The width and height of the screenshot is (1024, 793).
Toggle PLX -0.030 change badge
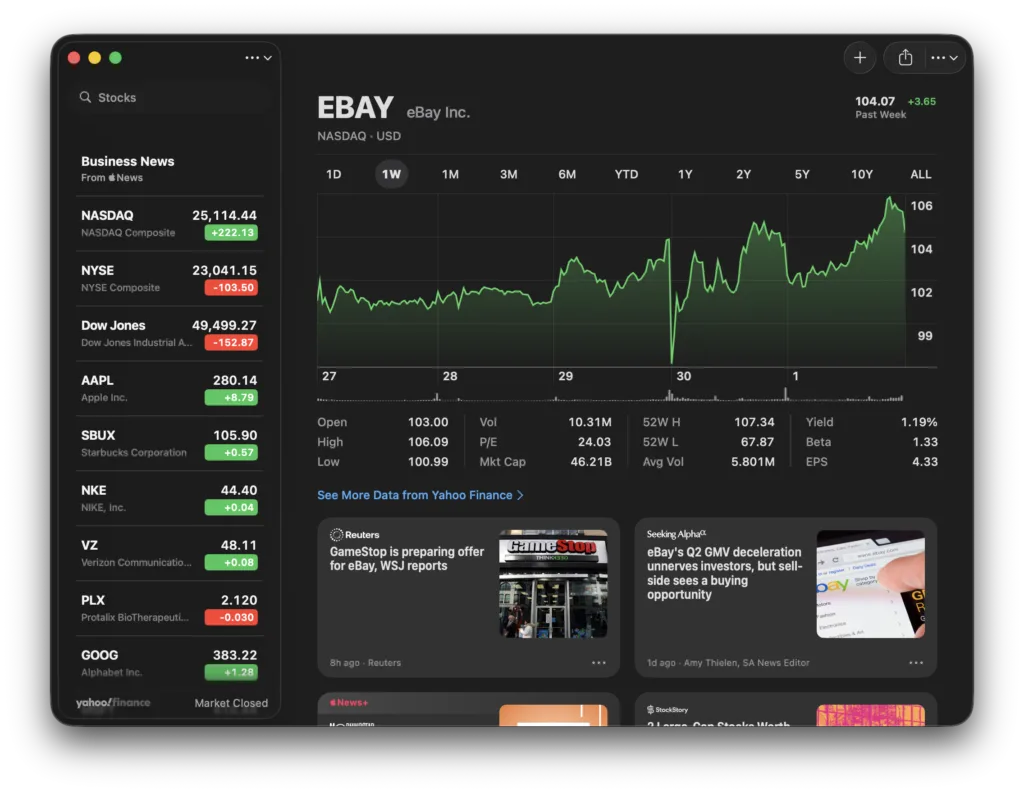(231, 617)
